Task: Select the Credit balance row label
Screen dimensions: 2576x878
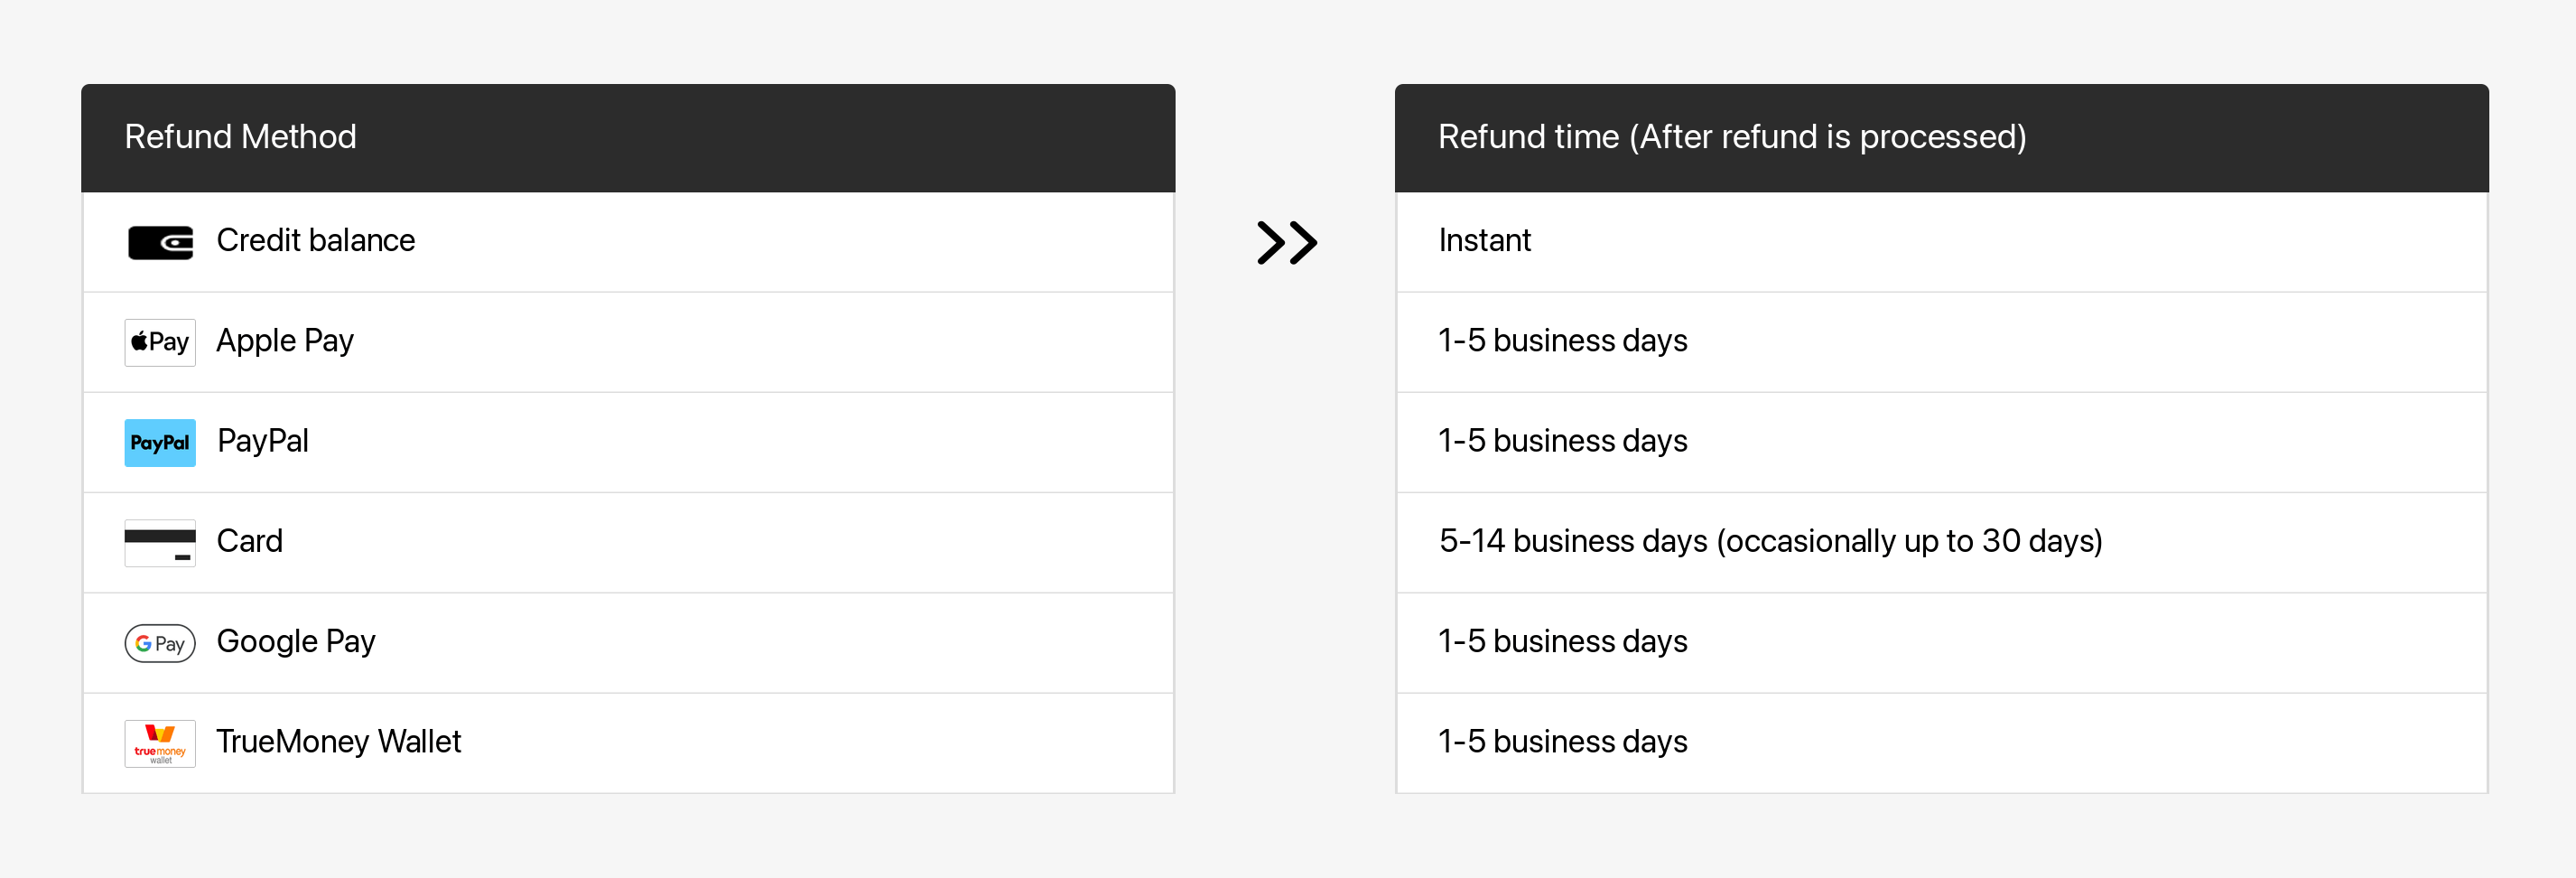Action: click(x=315, y=241)
